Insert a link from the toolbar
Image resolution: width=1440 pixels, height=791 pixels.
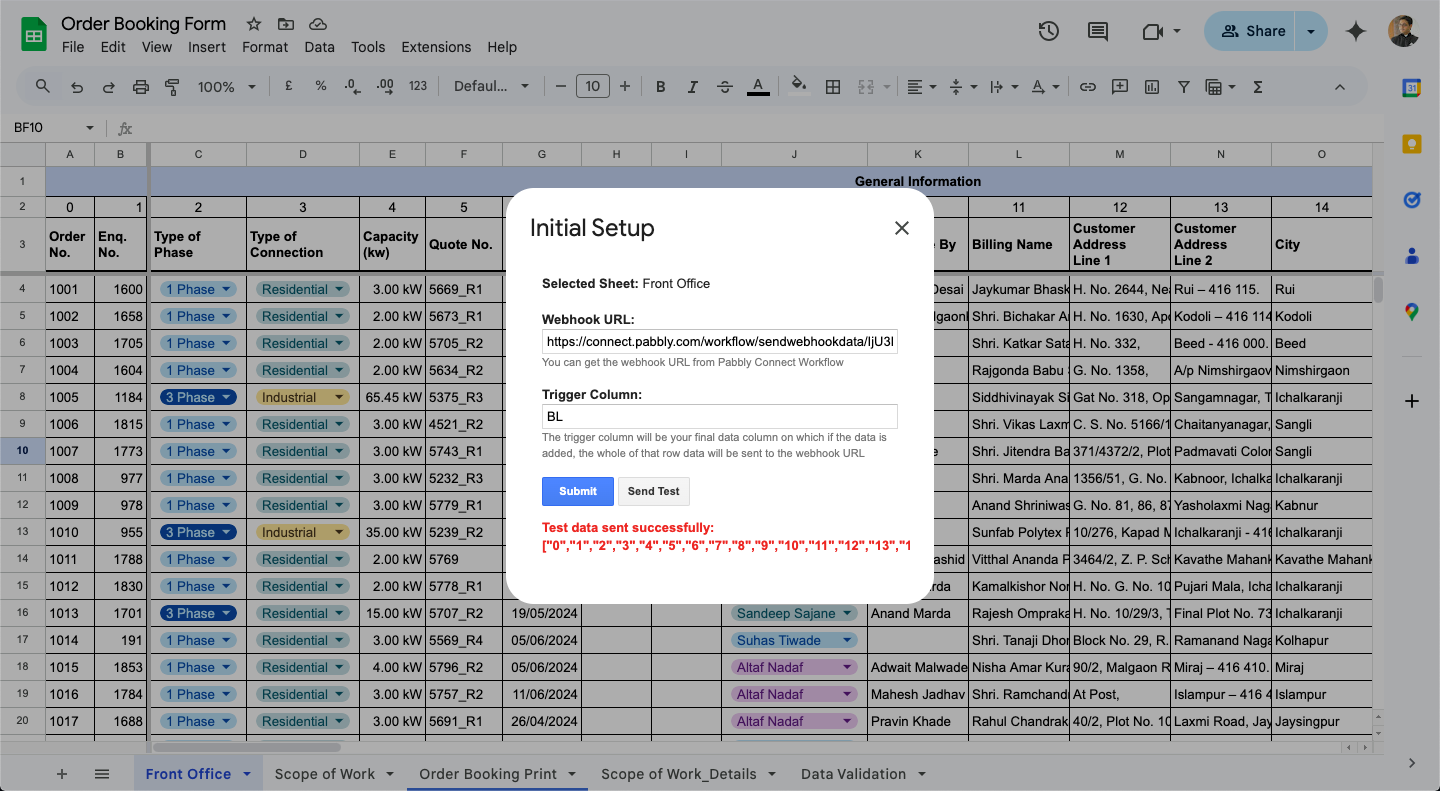(x=1088, y=87)
